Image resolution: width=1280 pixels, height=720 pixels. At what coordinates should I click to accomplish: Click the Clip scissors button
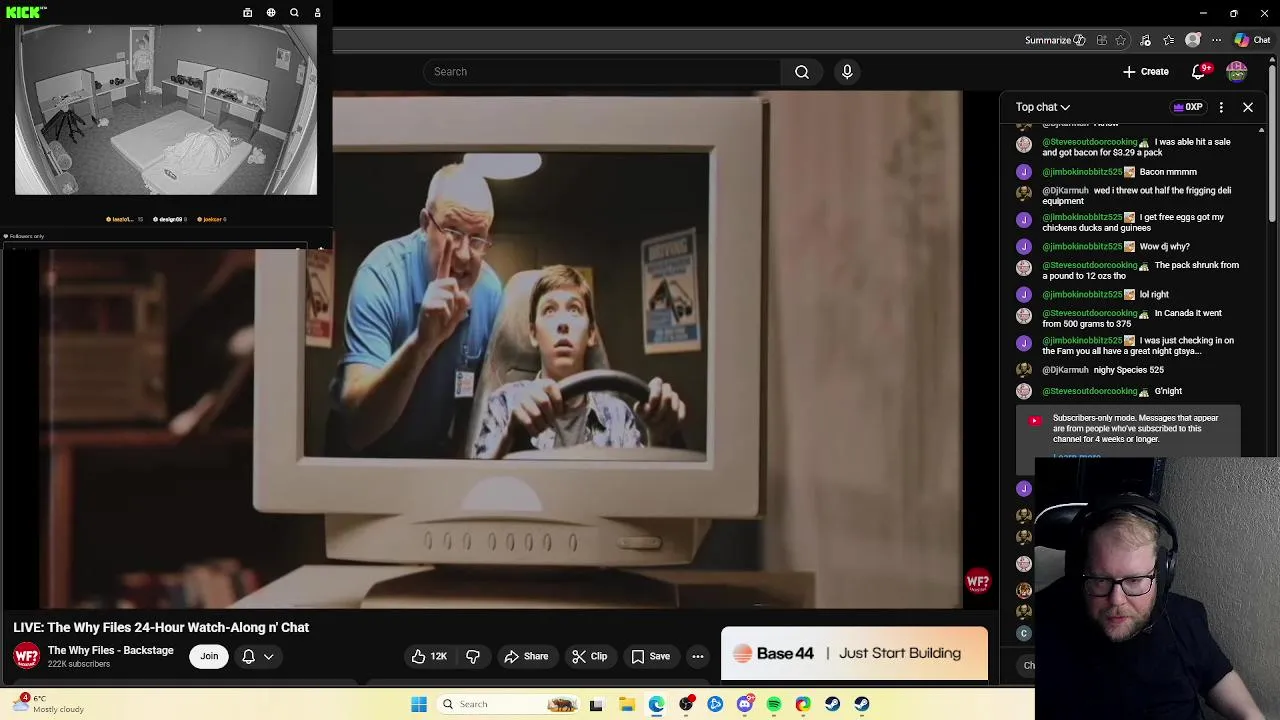(590, 656)
